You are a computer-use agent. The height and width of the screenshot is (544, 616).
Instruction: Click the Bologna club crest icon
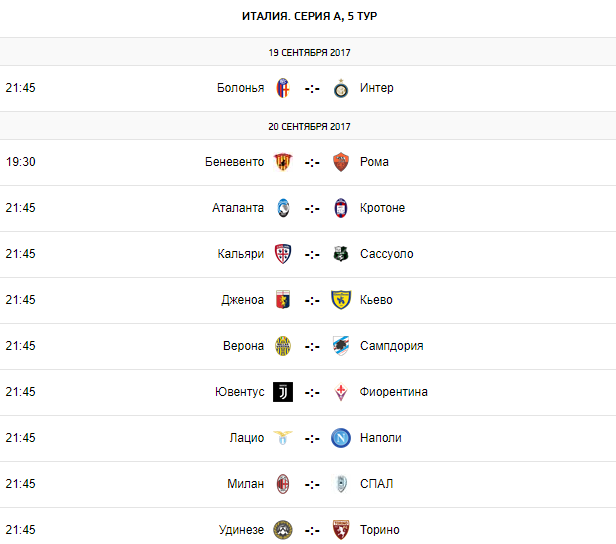283,88
